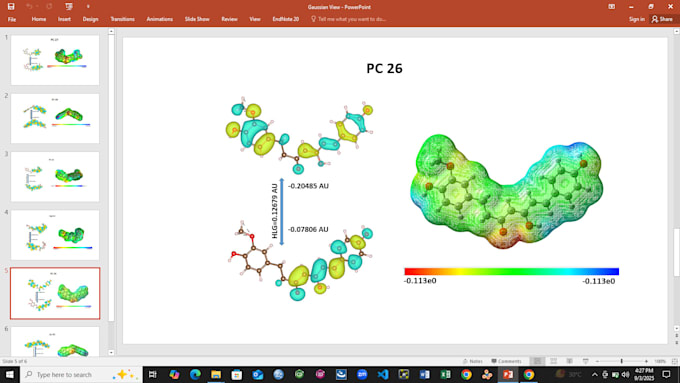Select the HLG=0.12679 AU vertical label
This screenshot has height=383, width=680.
point(275,211)
